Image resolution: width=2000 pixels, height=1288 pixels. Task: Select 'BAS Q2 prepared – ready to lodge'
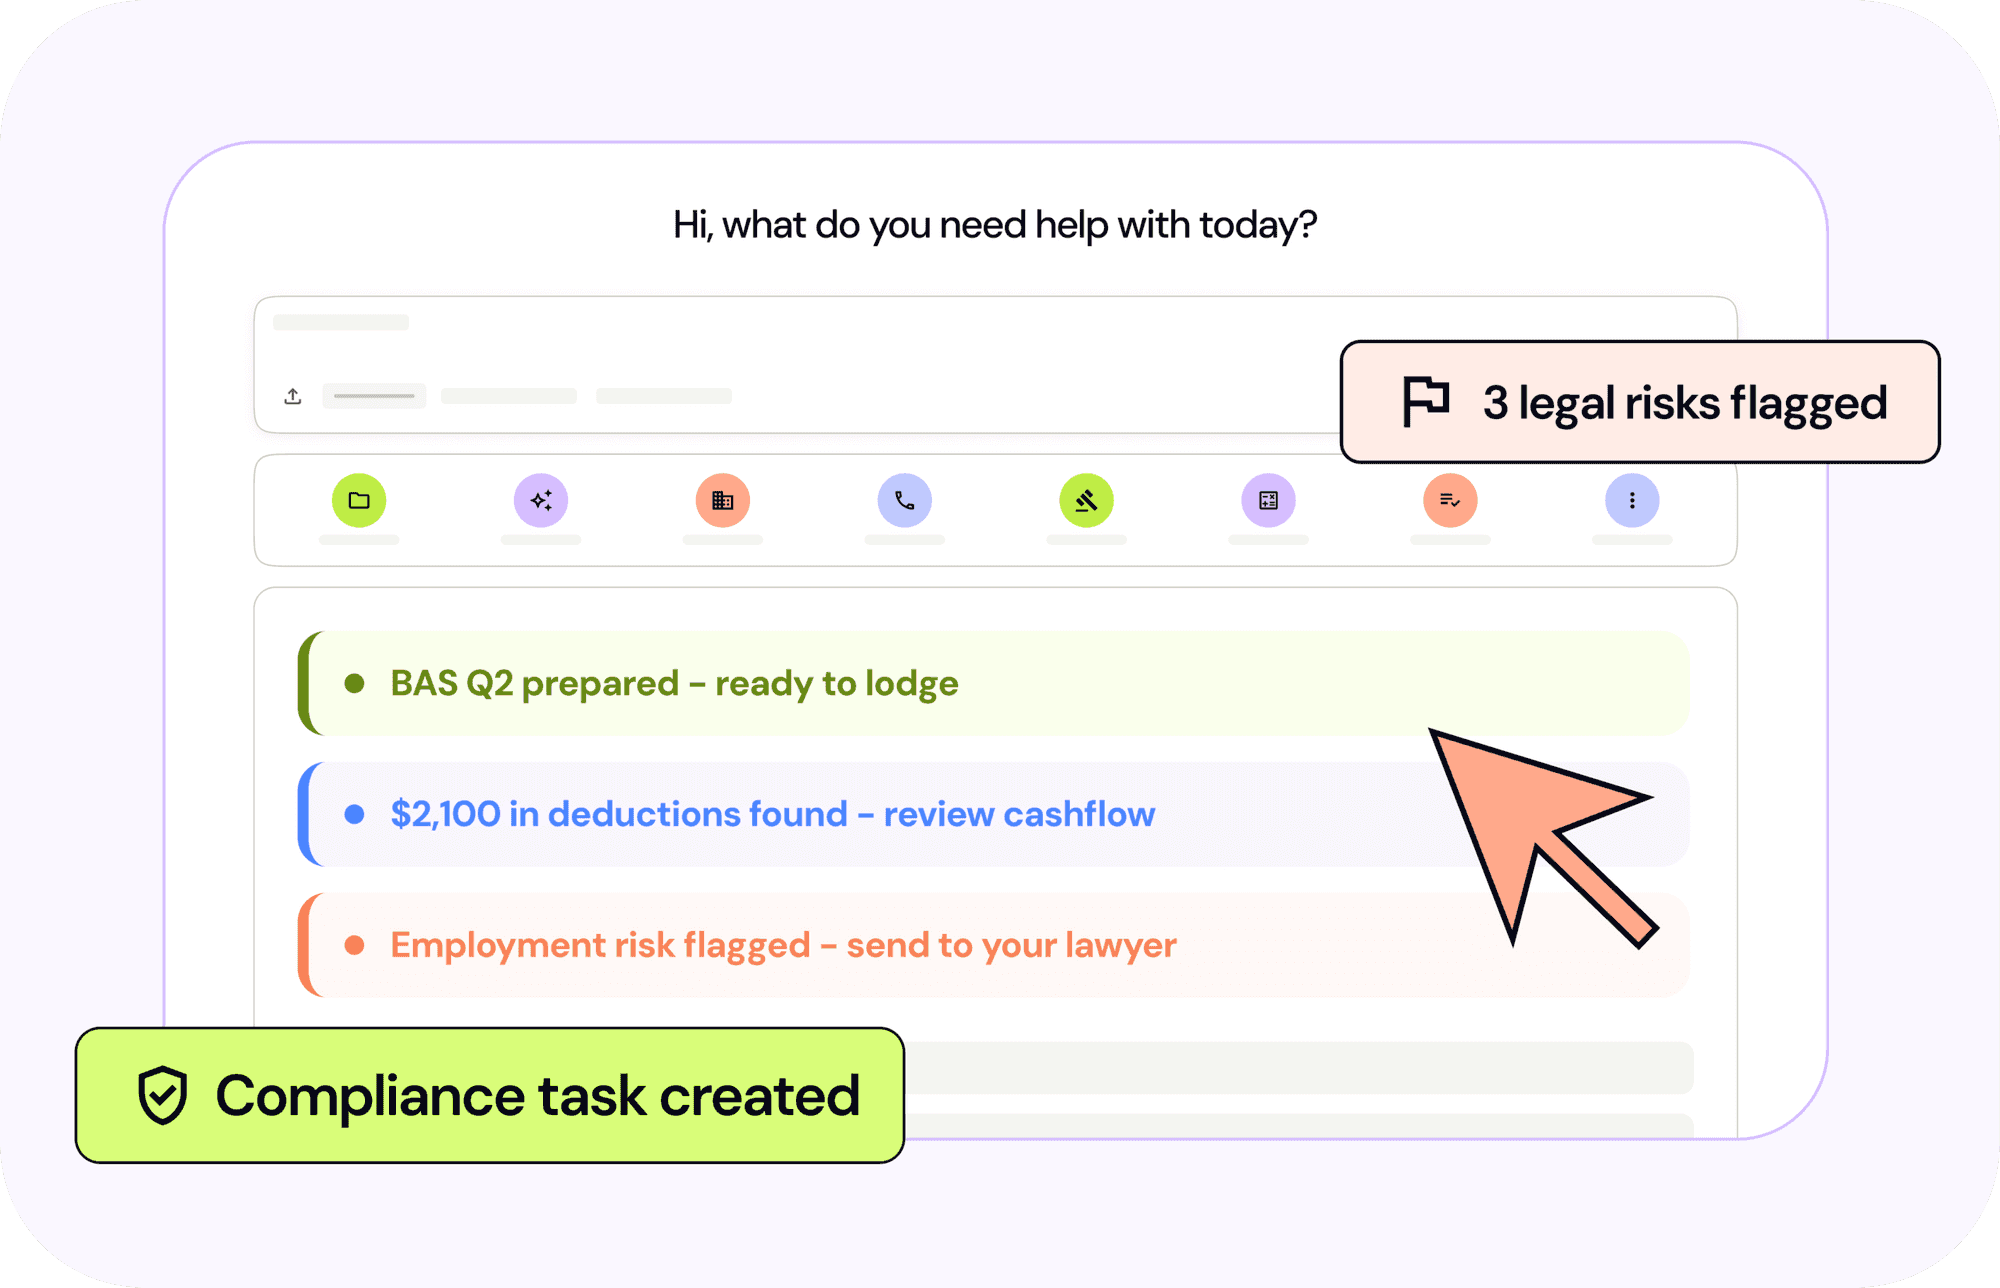(x=674, y=684)
